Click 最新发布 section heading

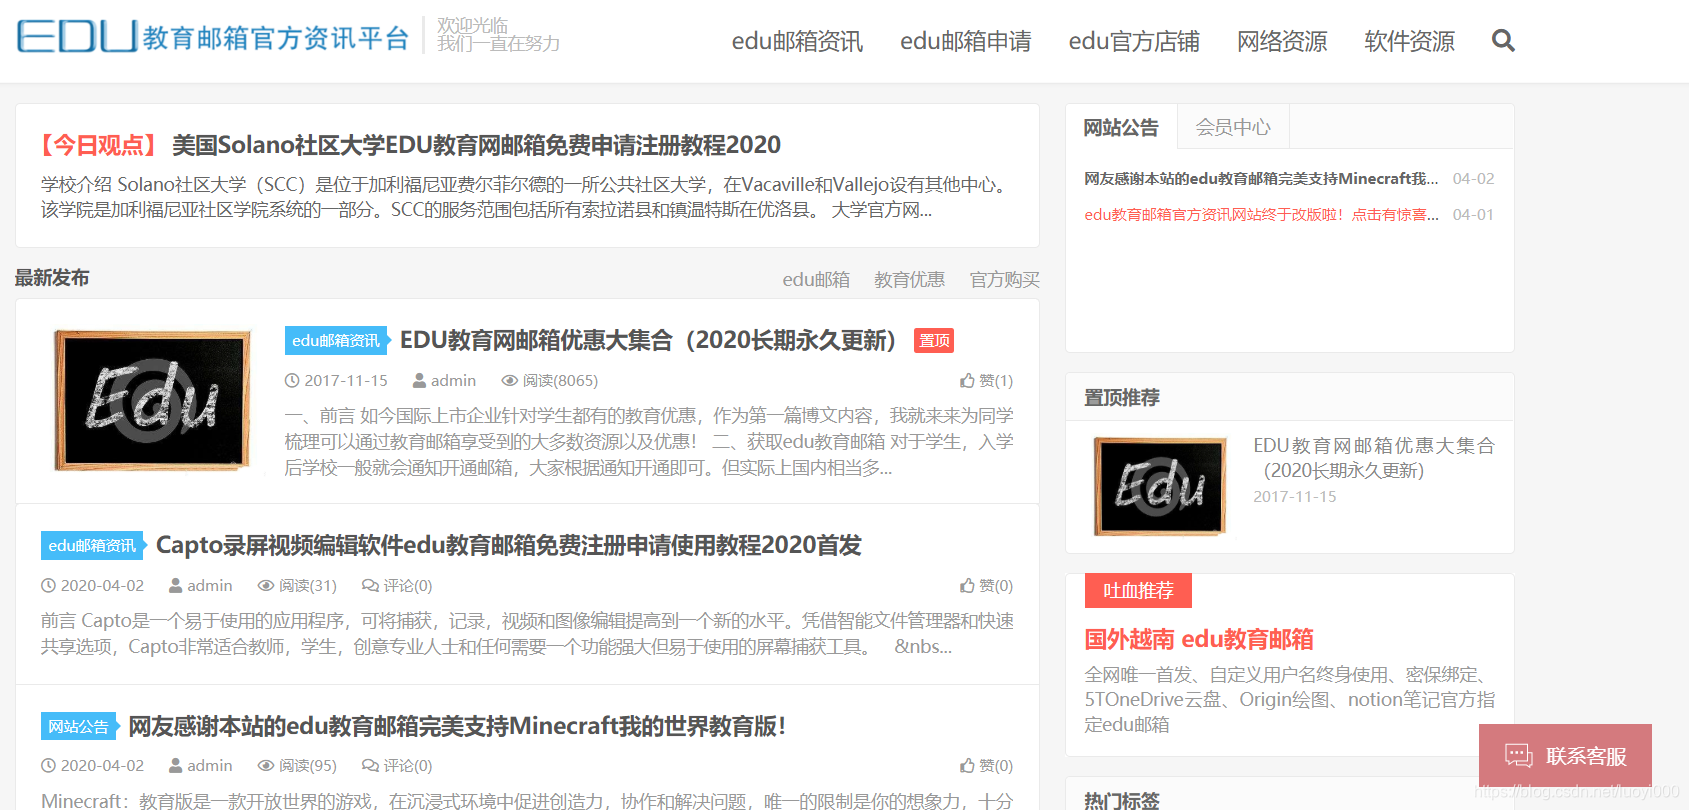click(52, 278)
